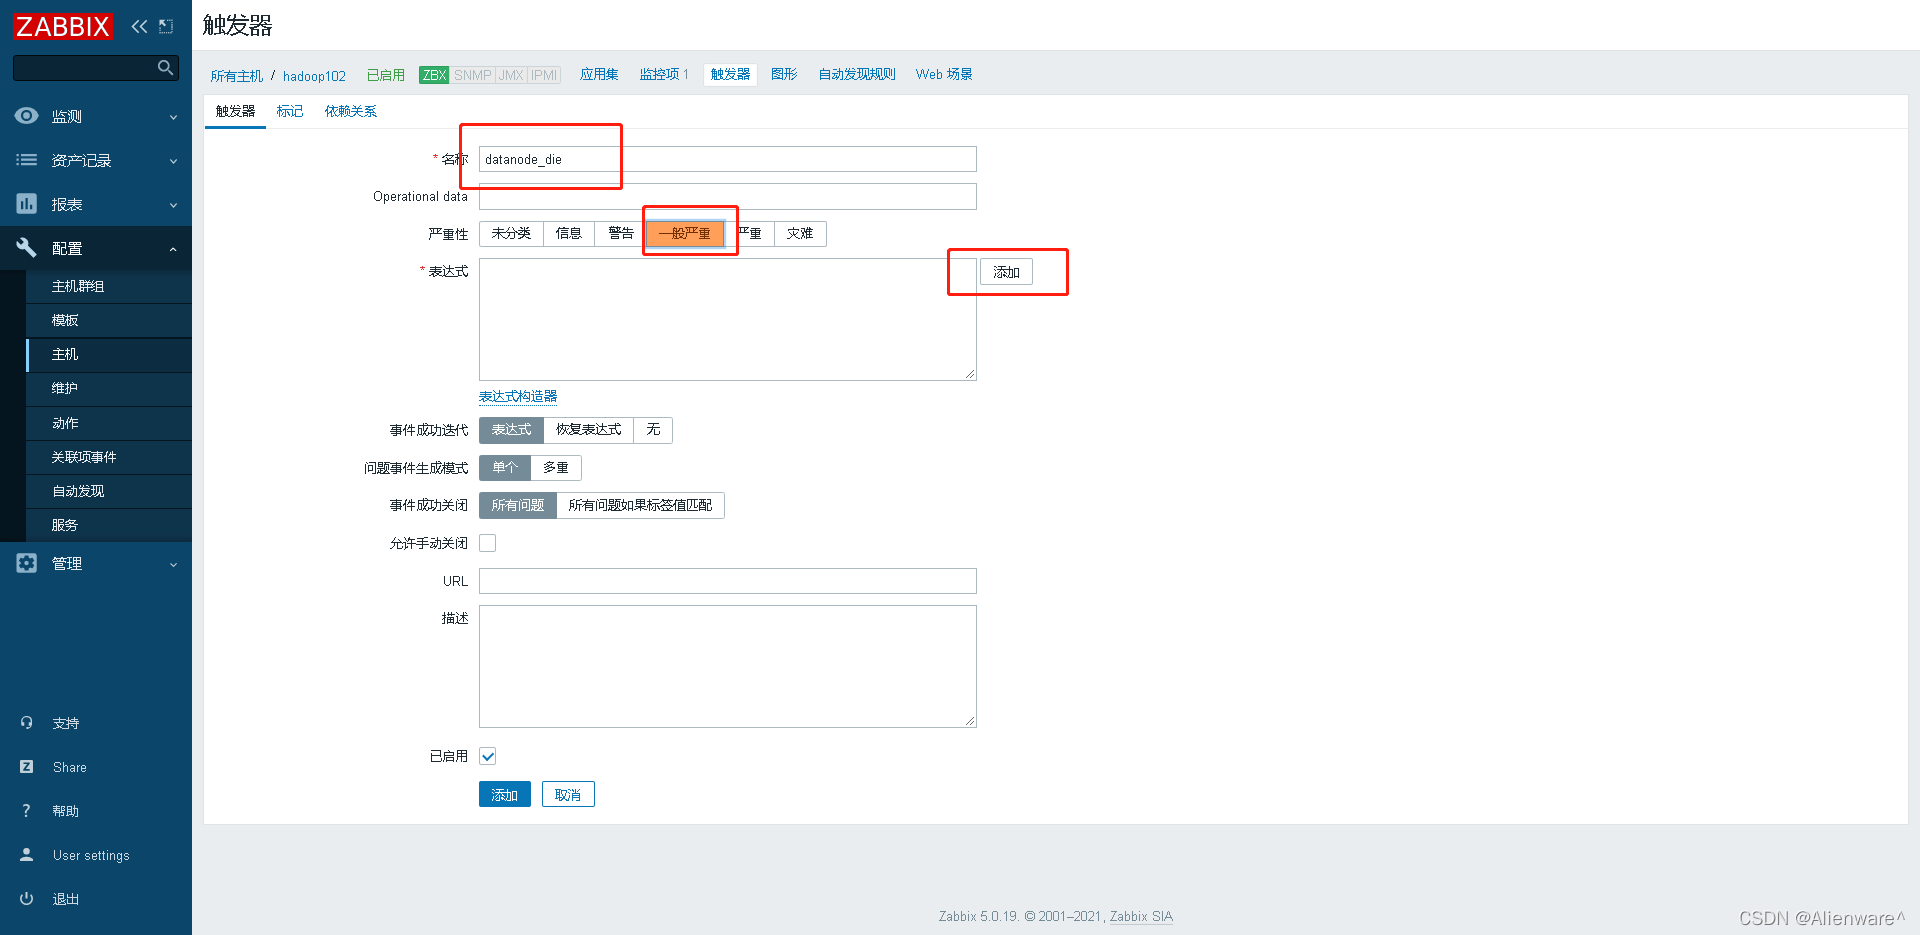Screen dimensions: 1920x935
Task: Switch to the 依赖关系 tab
Action: [x=351, y=111]
